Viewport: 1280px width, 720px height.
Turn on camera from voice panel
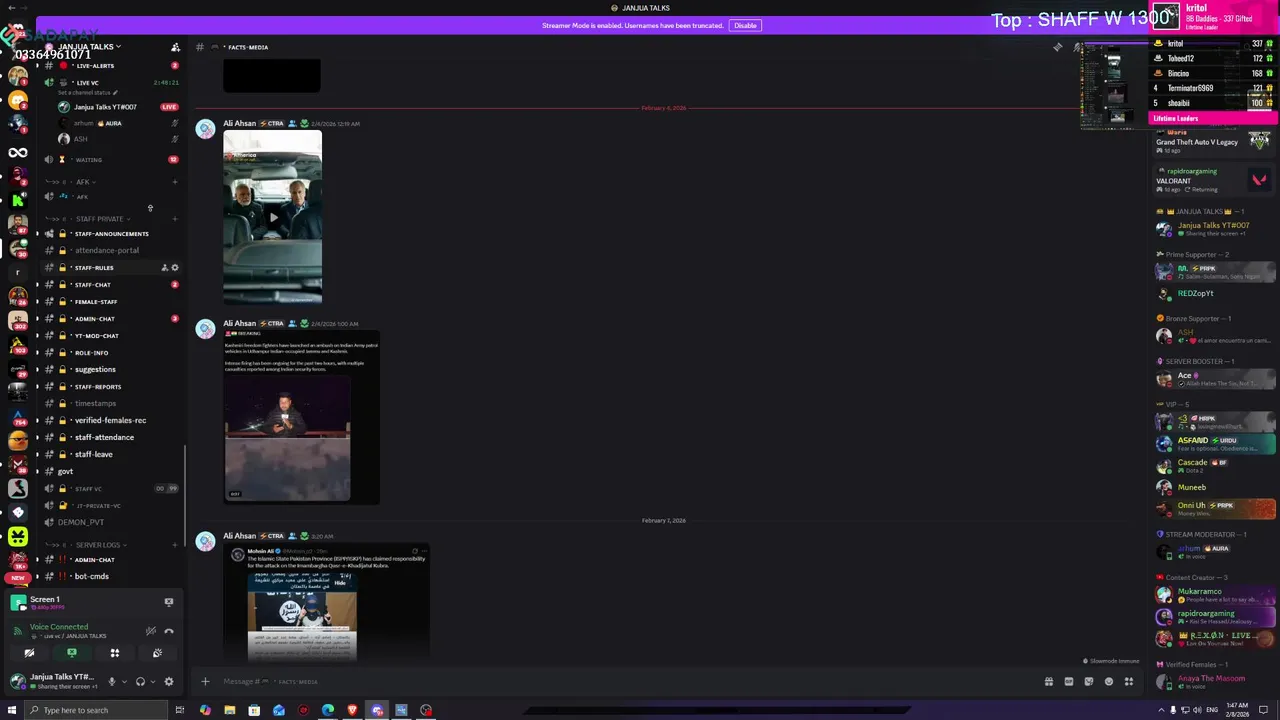pyautogui.click(x=29, y=653)
